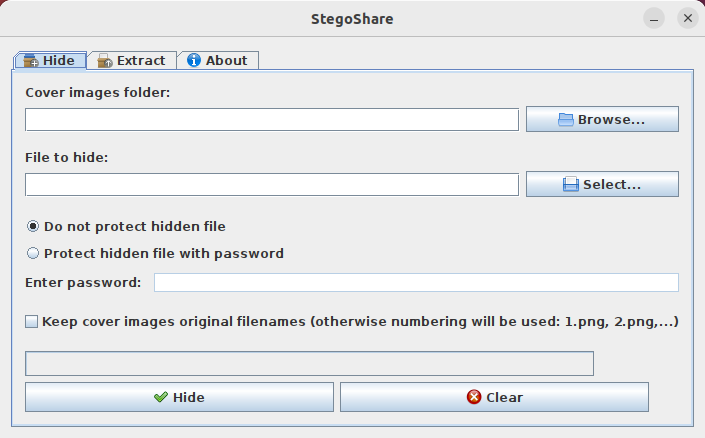Image resolution: width=705 pixels, height=438 pixels.
Task: Start hiding with the Hide button
Action: click(179, 397)
